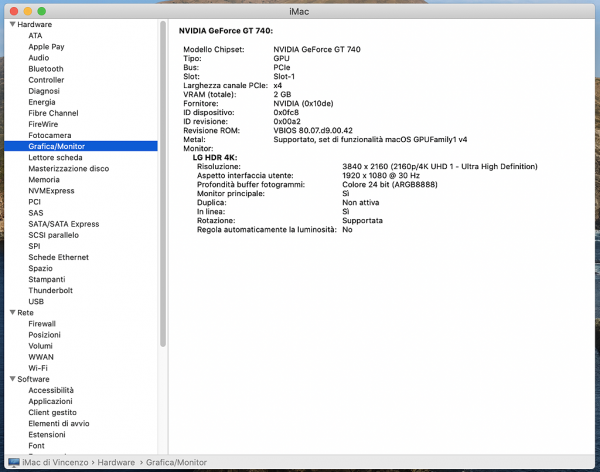Click Hardware in the bottom path bar
Image resolution: width=600 pixels, height=472 pixels.
pyautogui.click(x=116, y=463)
